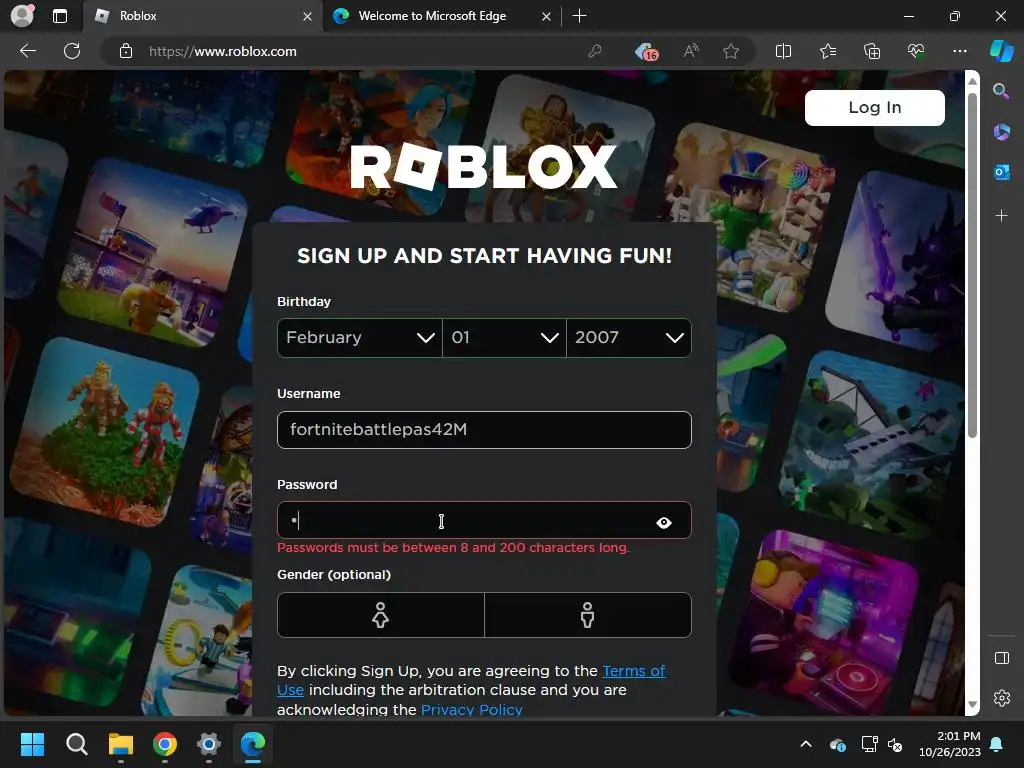Open Windows Start menu
1024x768 pixels.
tap(32, 744)
